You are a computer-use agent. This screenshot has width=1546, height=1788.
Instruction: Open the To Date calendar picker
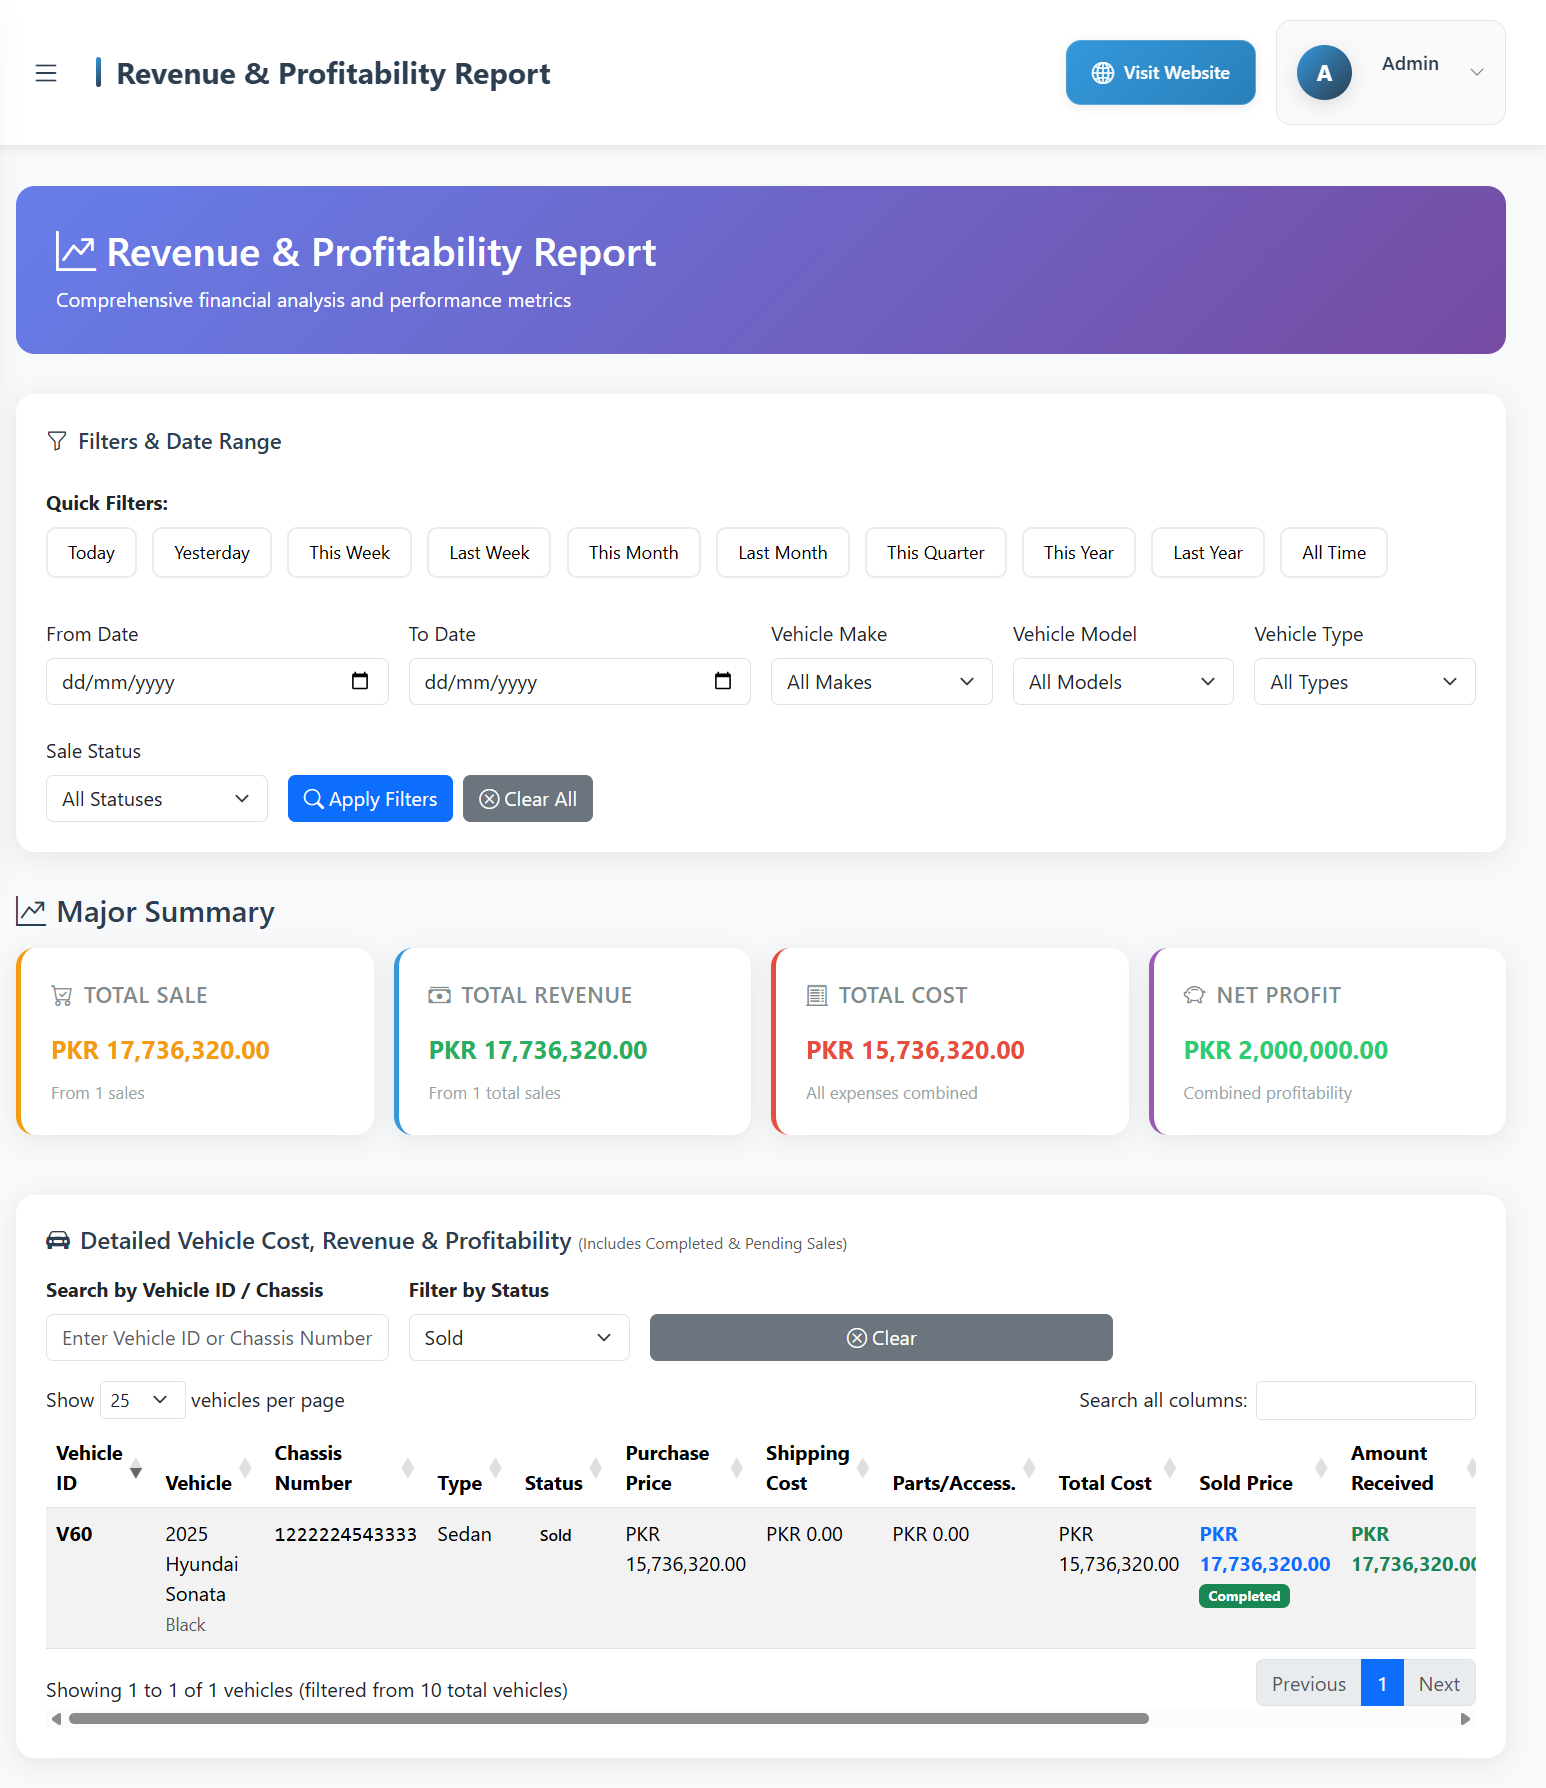(722, 681)
